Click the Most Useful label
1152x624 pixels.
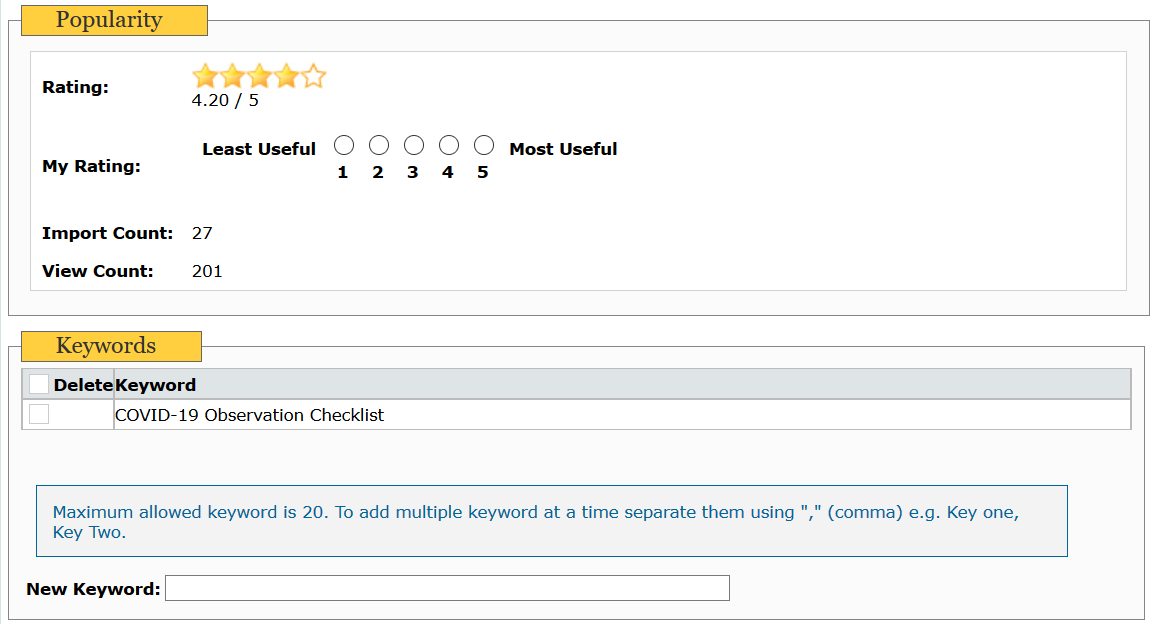point(563,149)
